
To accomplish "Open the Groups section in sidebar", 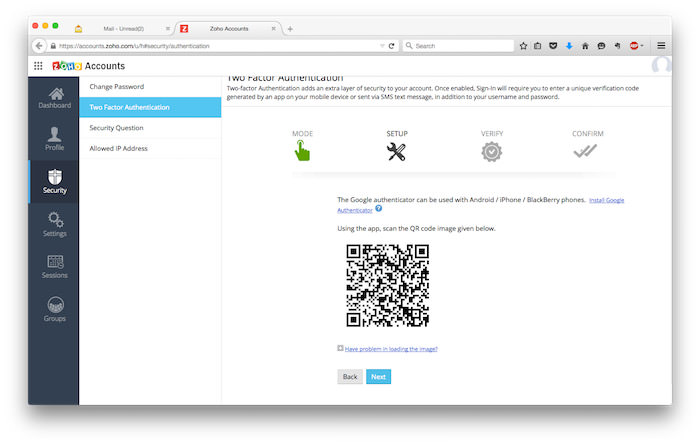I will coord(55,309).
